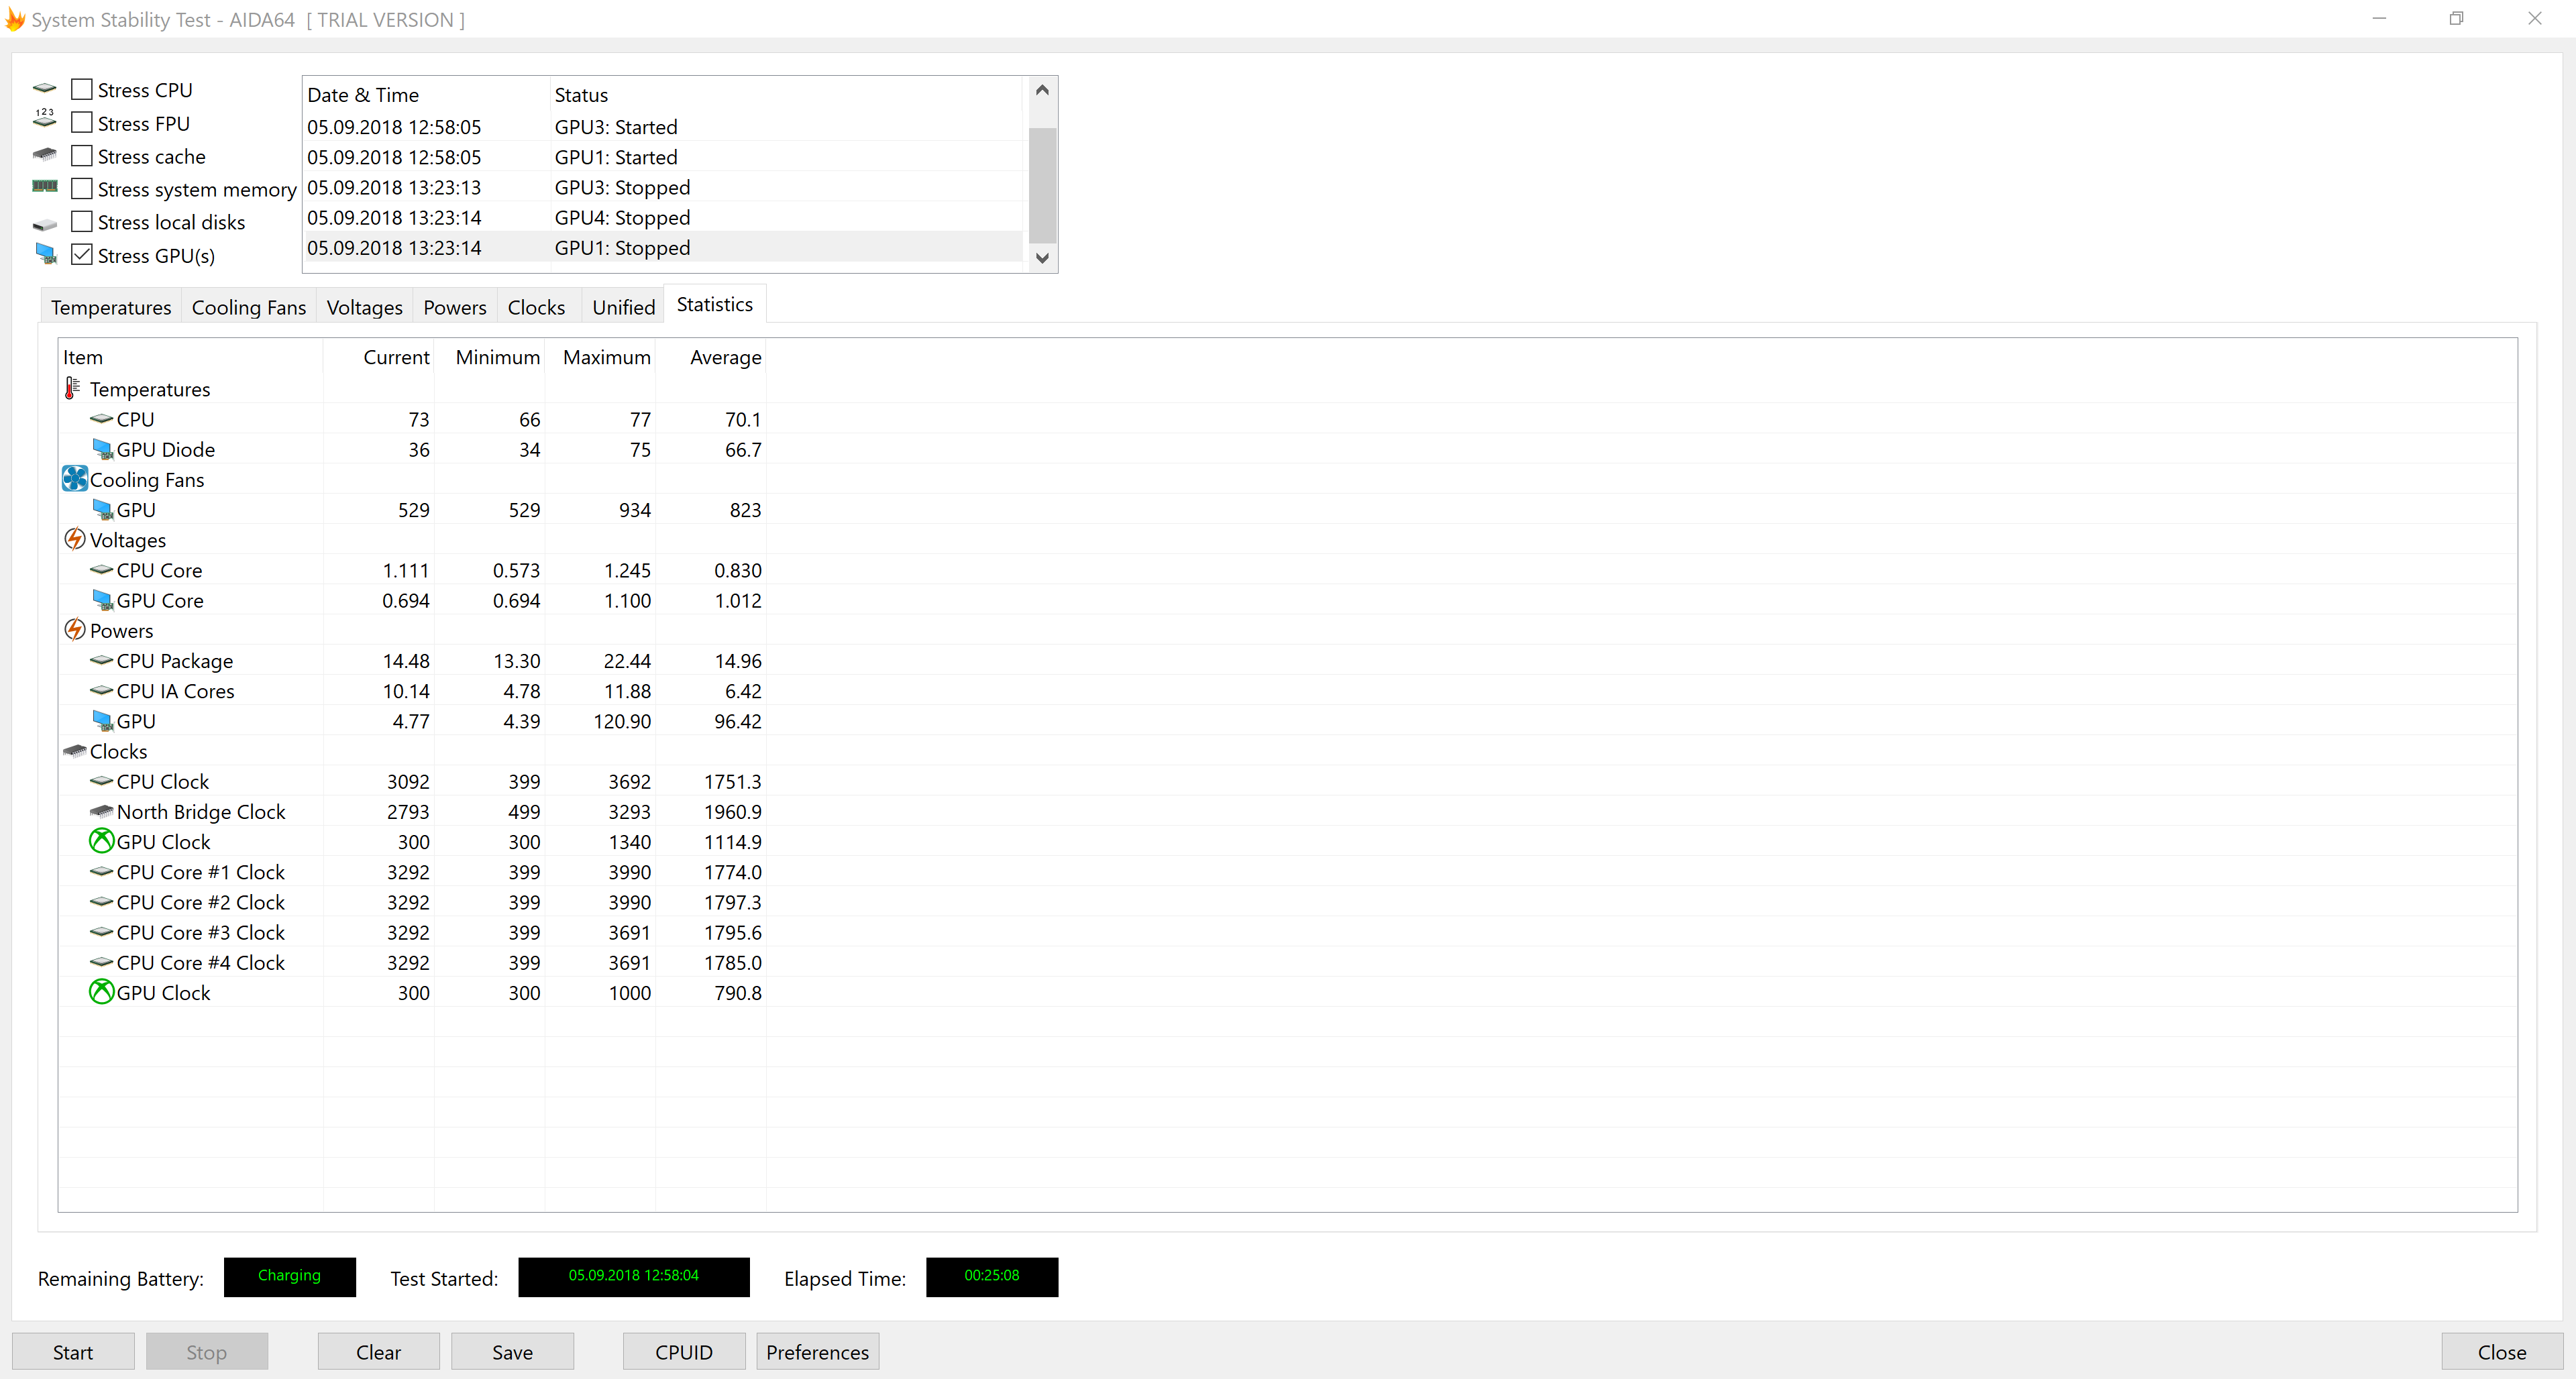
Task: Click the Clear button
Action: pyautogui.click(x=378, y=1351)
